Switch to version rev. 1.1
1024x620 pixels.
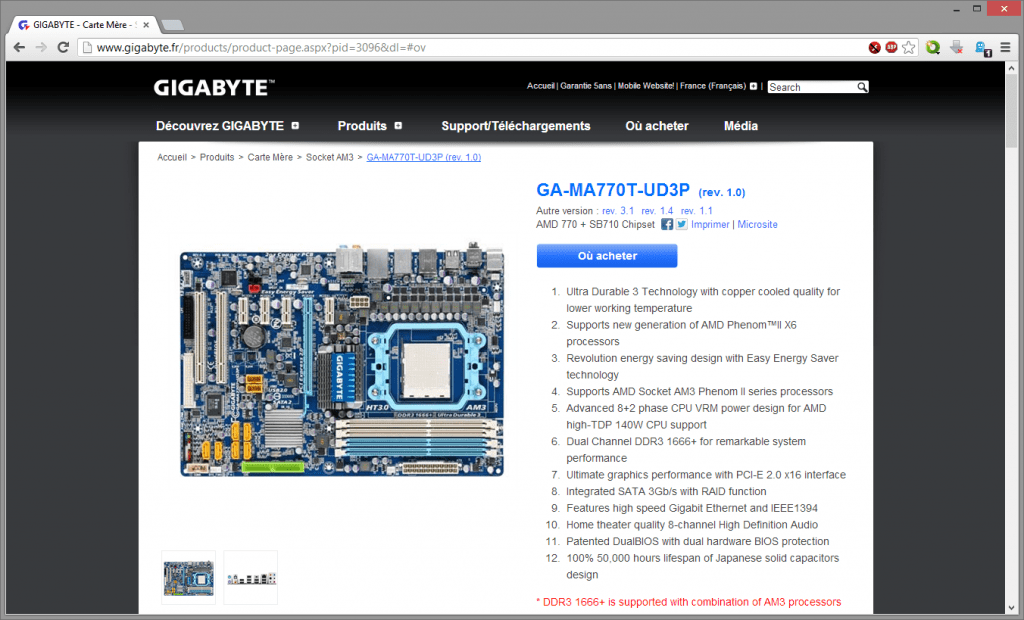click(696, 211)
